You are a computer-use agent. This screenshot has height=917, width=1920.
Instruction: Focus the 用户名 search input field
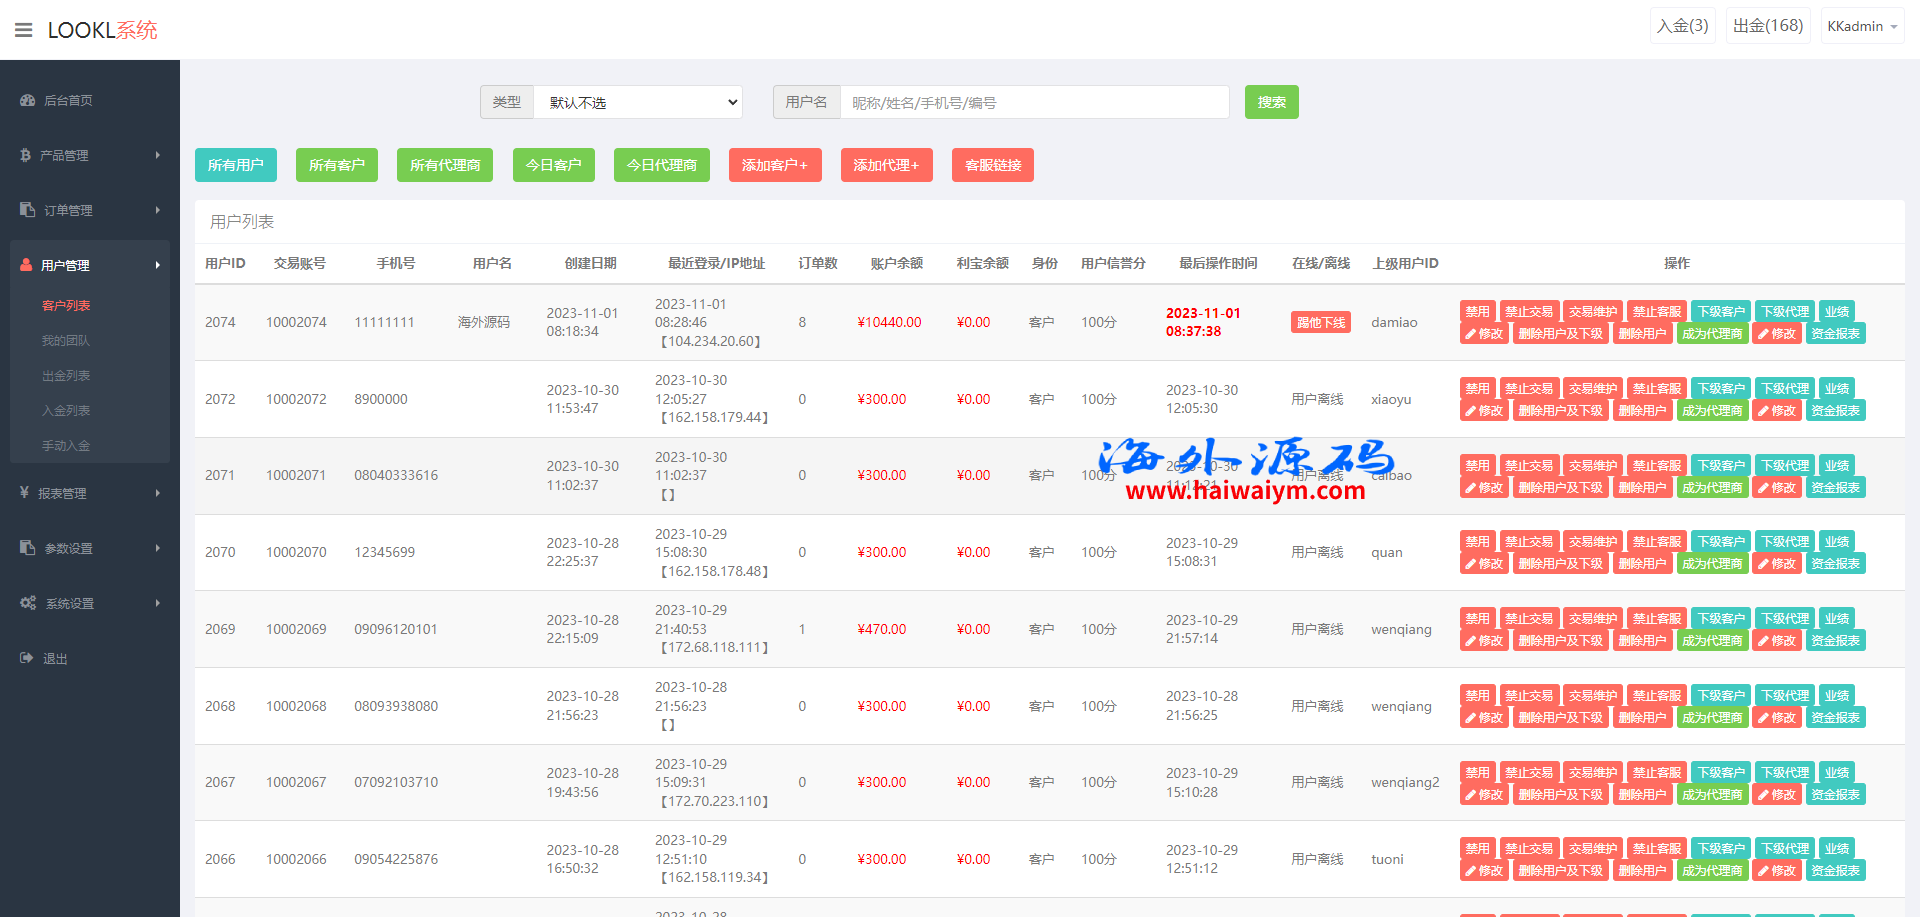click(x=1034, y=102)
